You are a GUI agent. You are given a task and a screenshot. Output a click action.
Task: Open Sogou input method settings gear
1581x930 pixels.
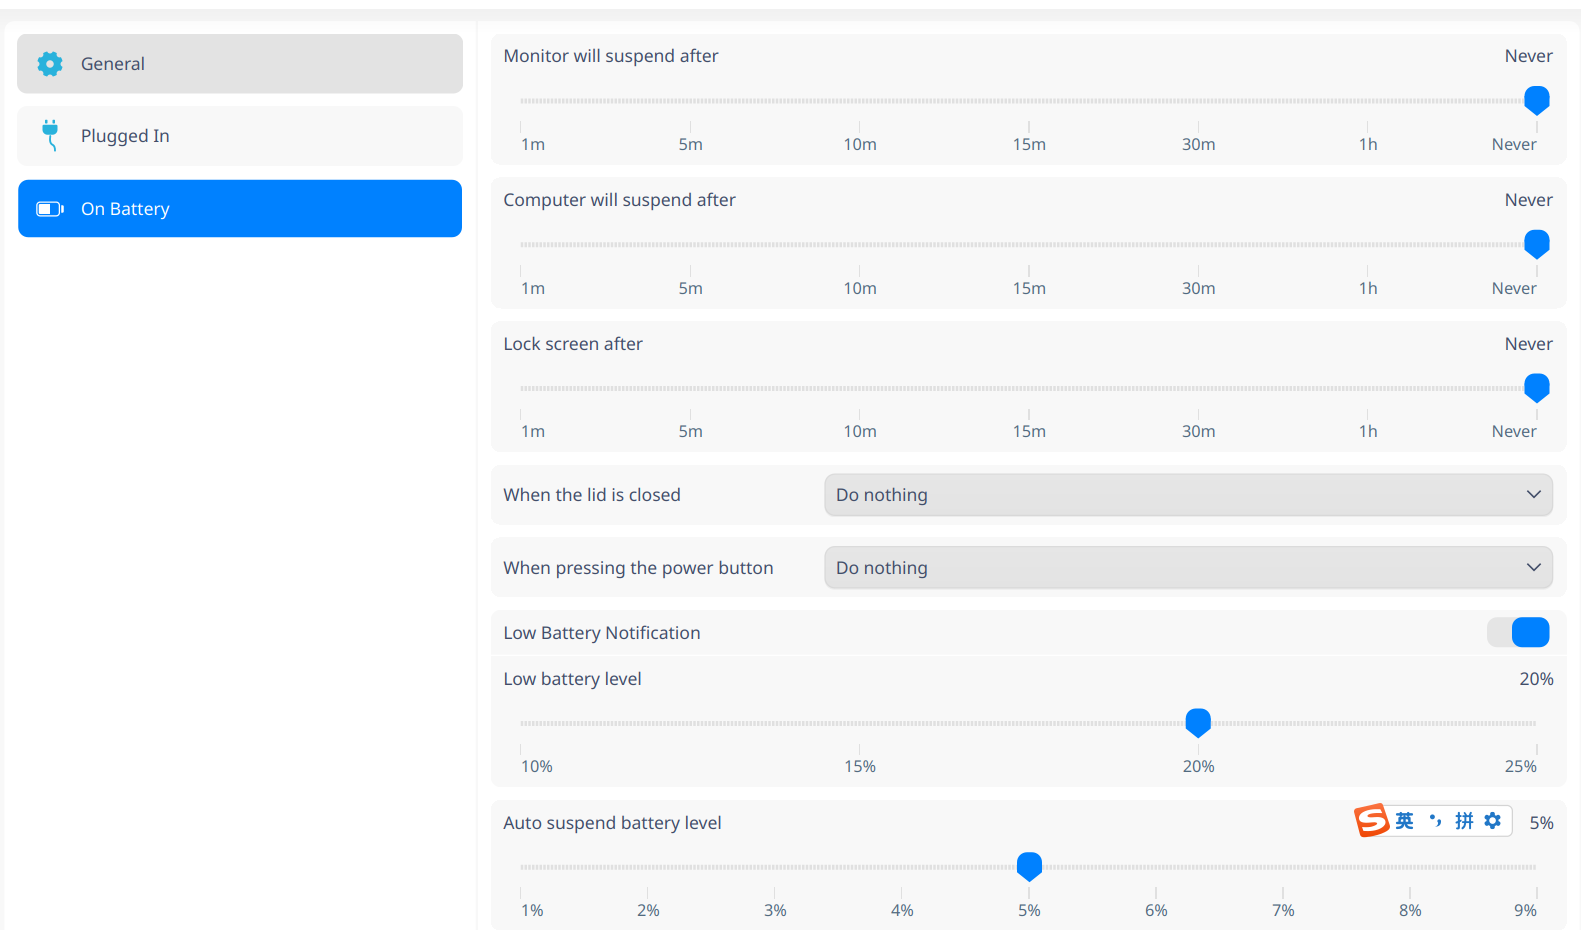[x=1493, y=821]
